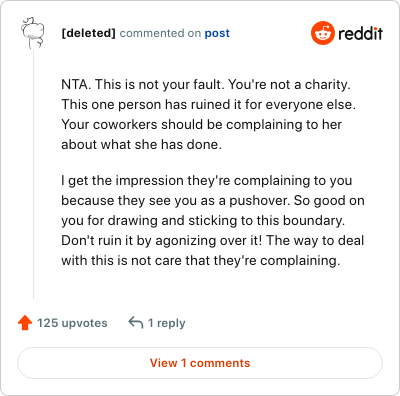This screenshot has width=400, height=396.
Task: Open the "1 reply" label
Action: click(x=167, y=323)
